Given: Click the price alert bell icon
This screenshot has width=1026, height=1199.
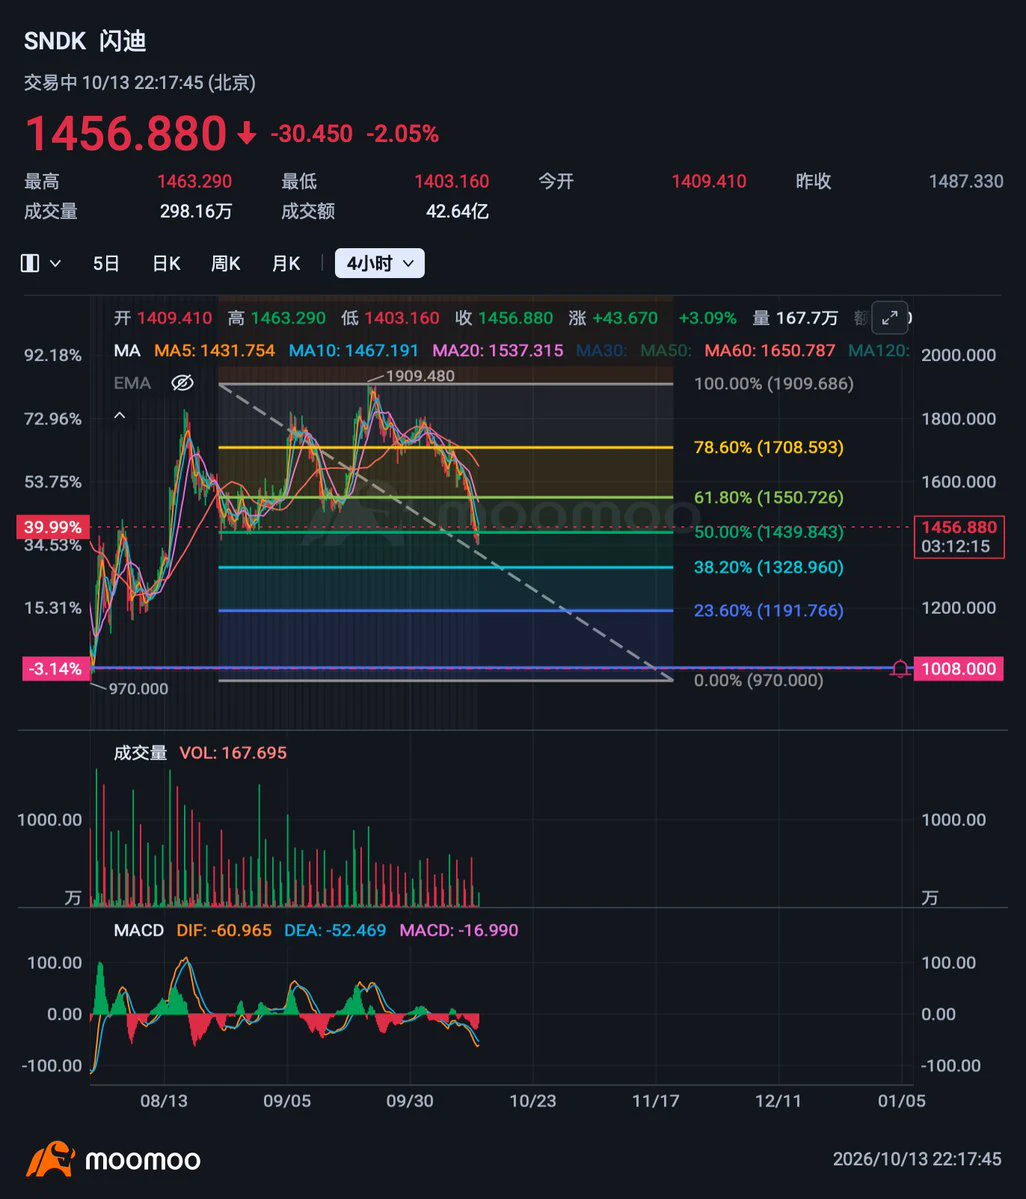Looking at the screenshot, I should tap(900, 668).
